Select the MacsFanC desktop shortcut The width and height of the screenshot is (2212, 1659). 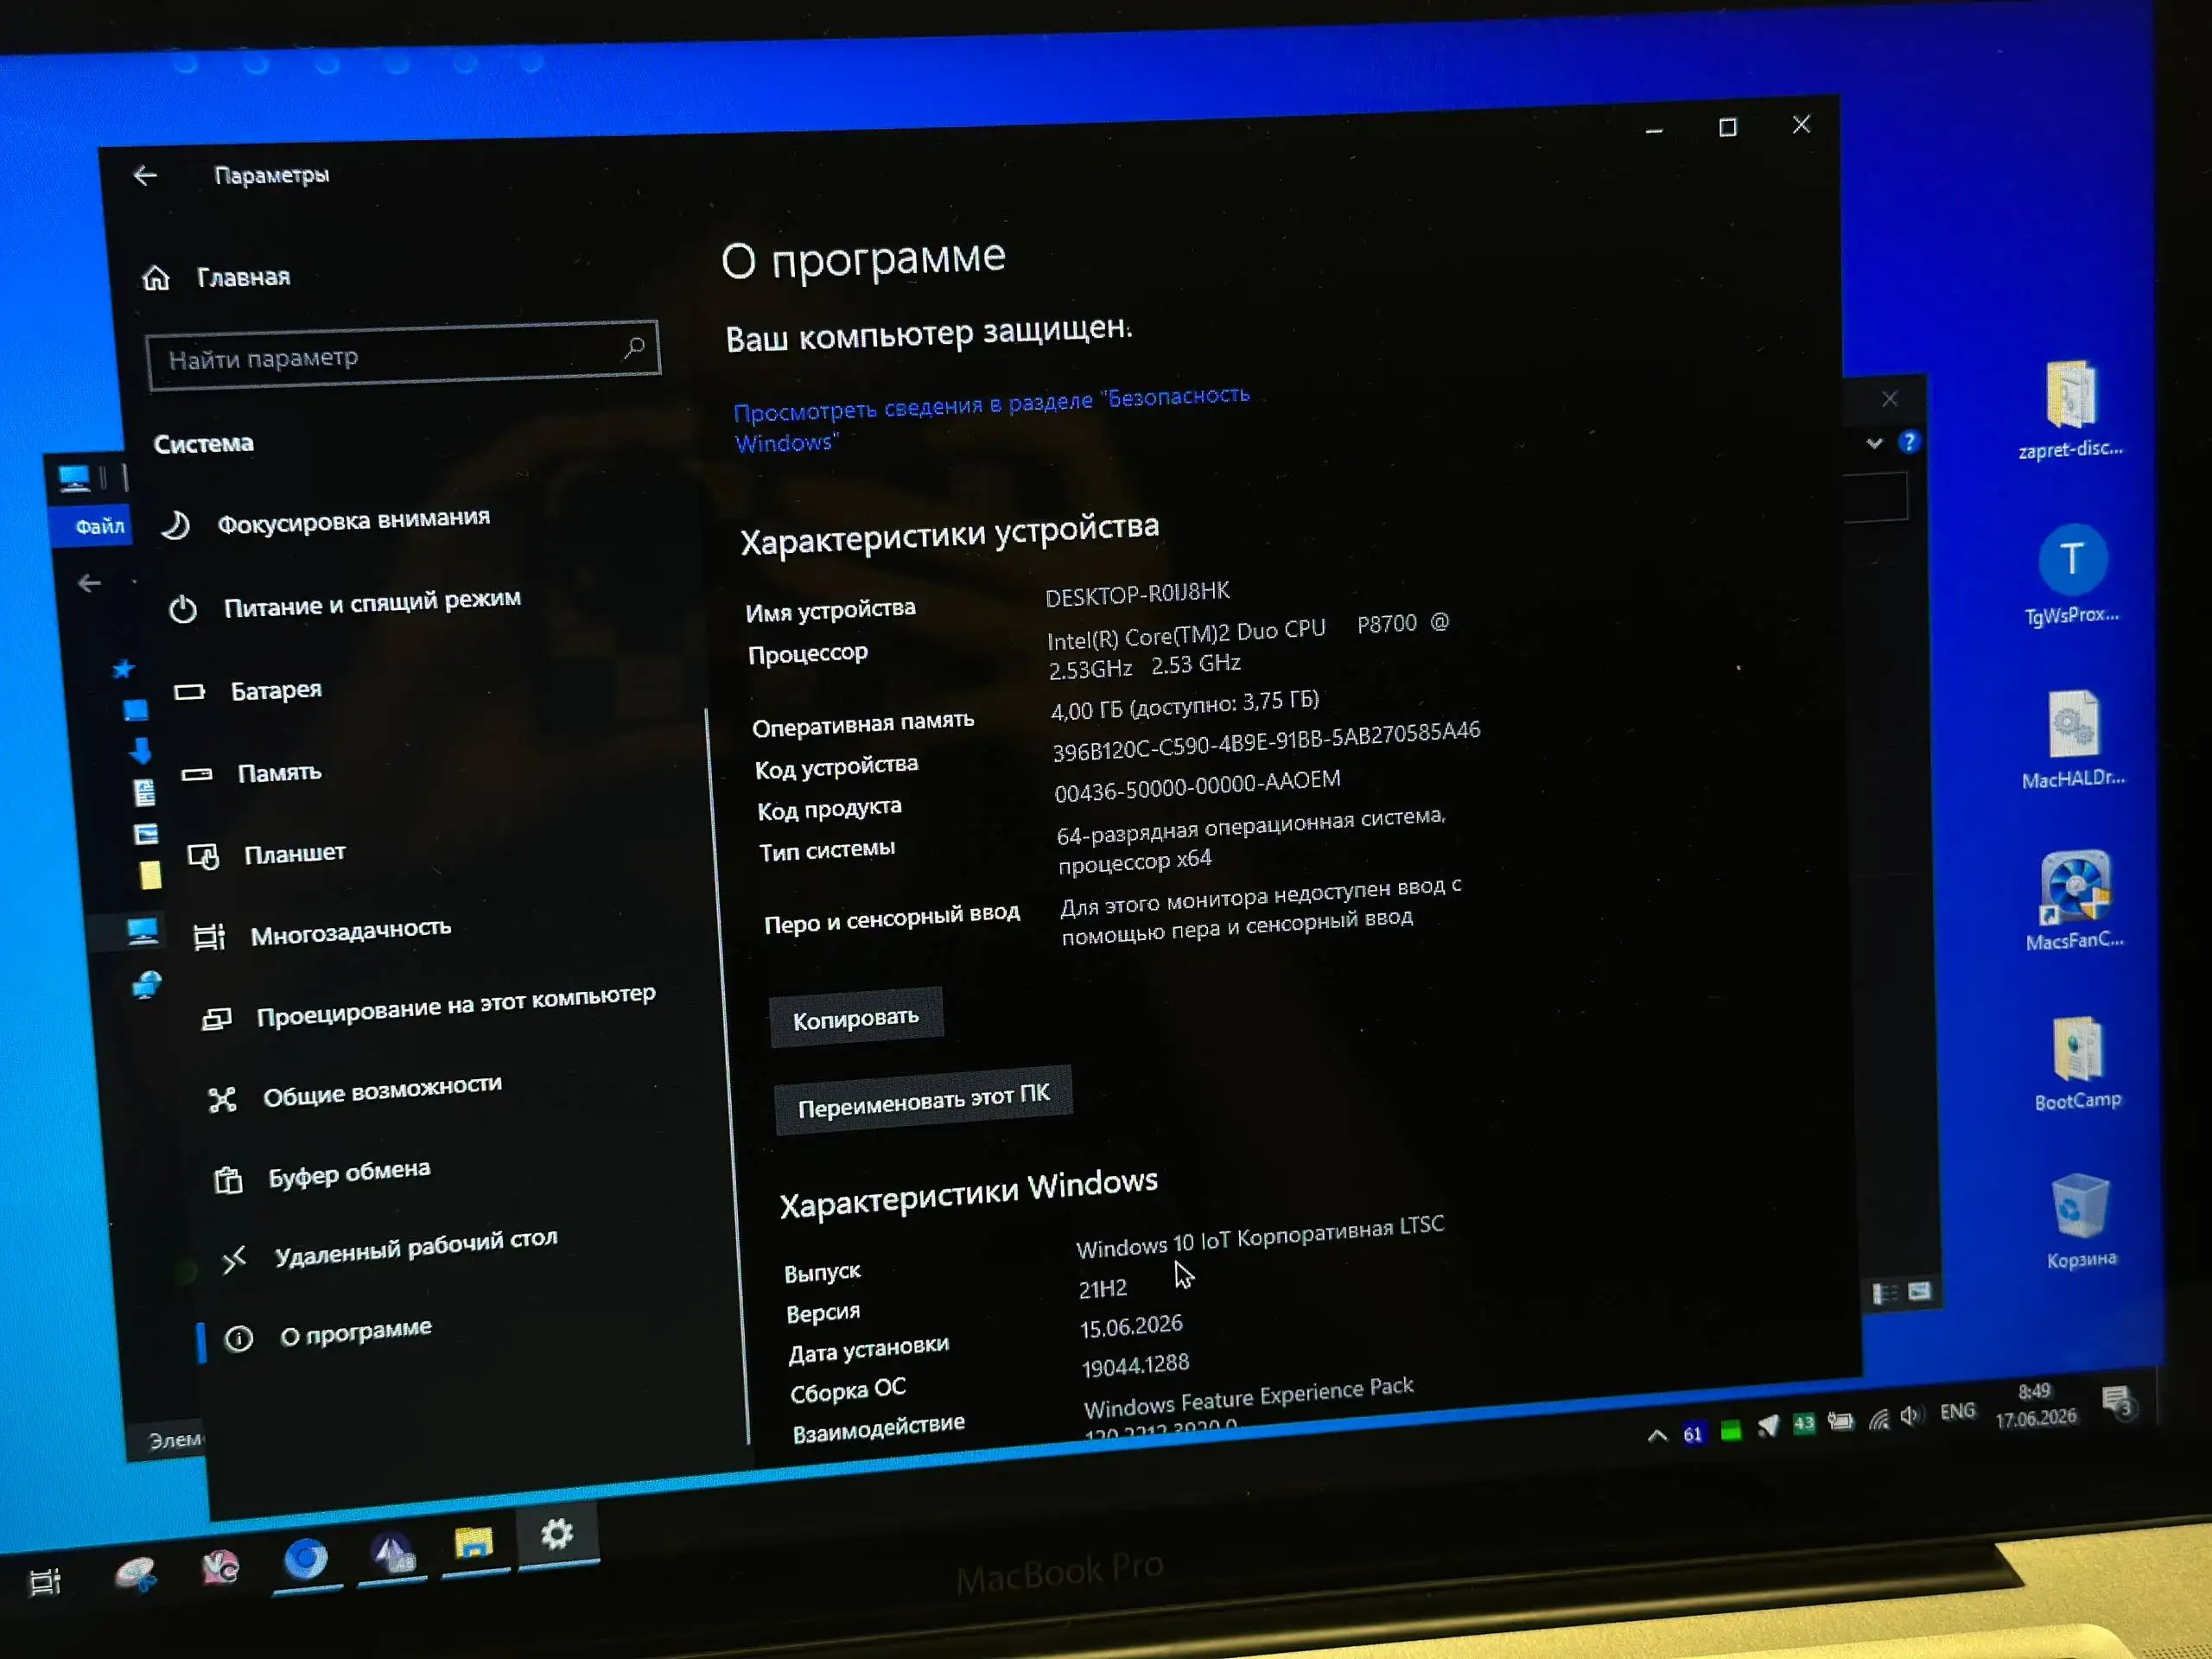point(2075,900)
